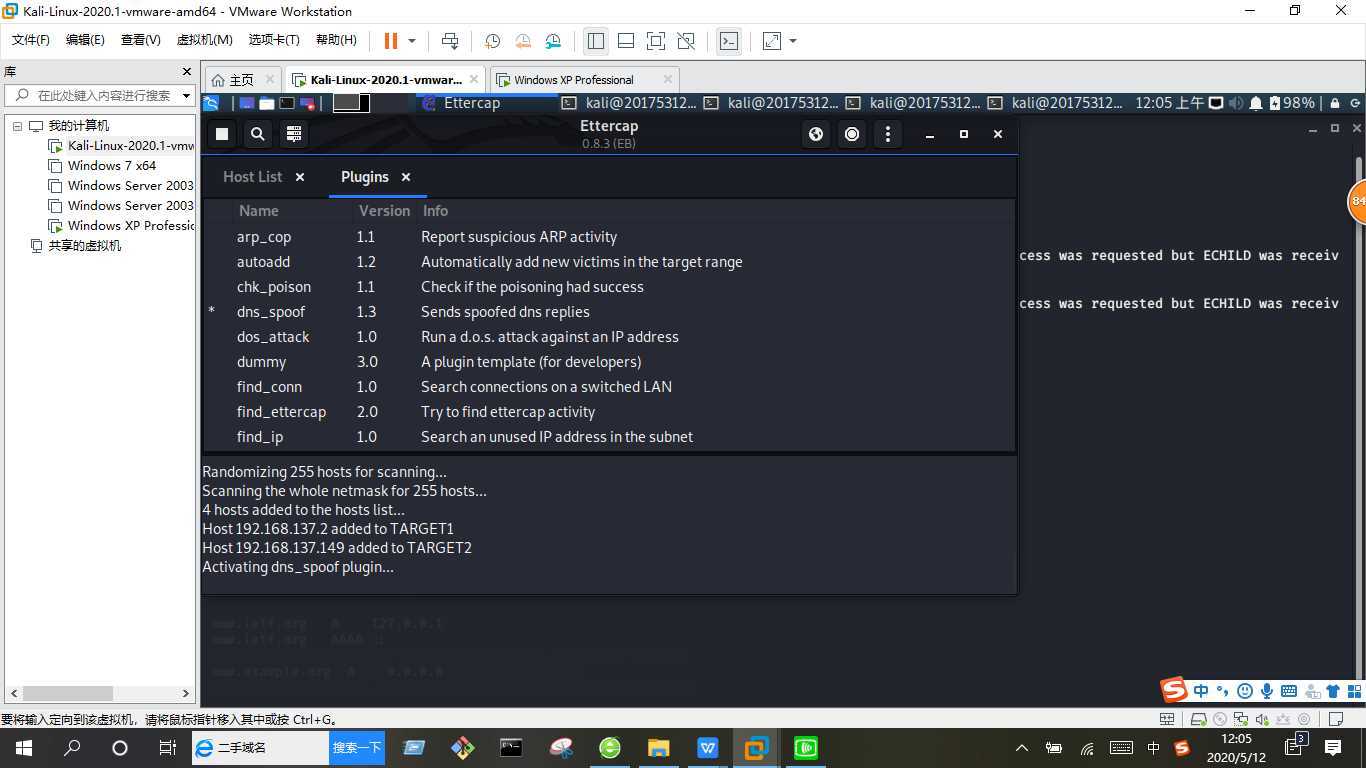The width and height of the screenshot is (1366, 768).
Task: Open Kali panel notification bell
Action: [x=1256, y=103]
